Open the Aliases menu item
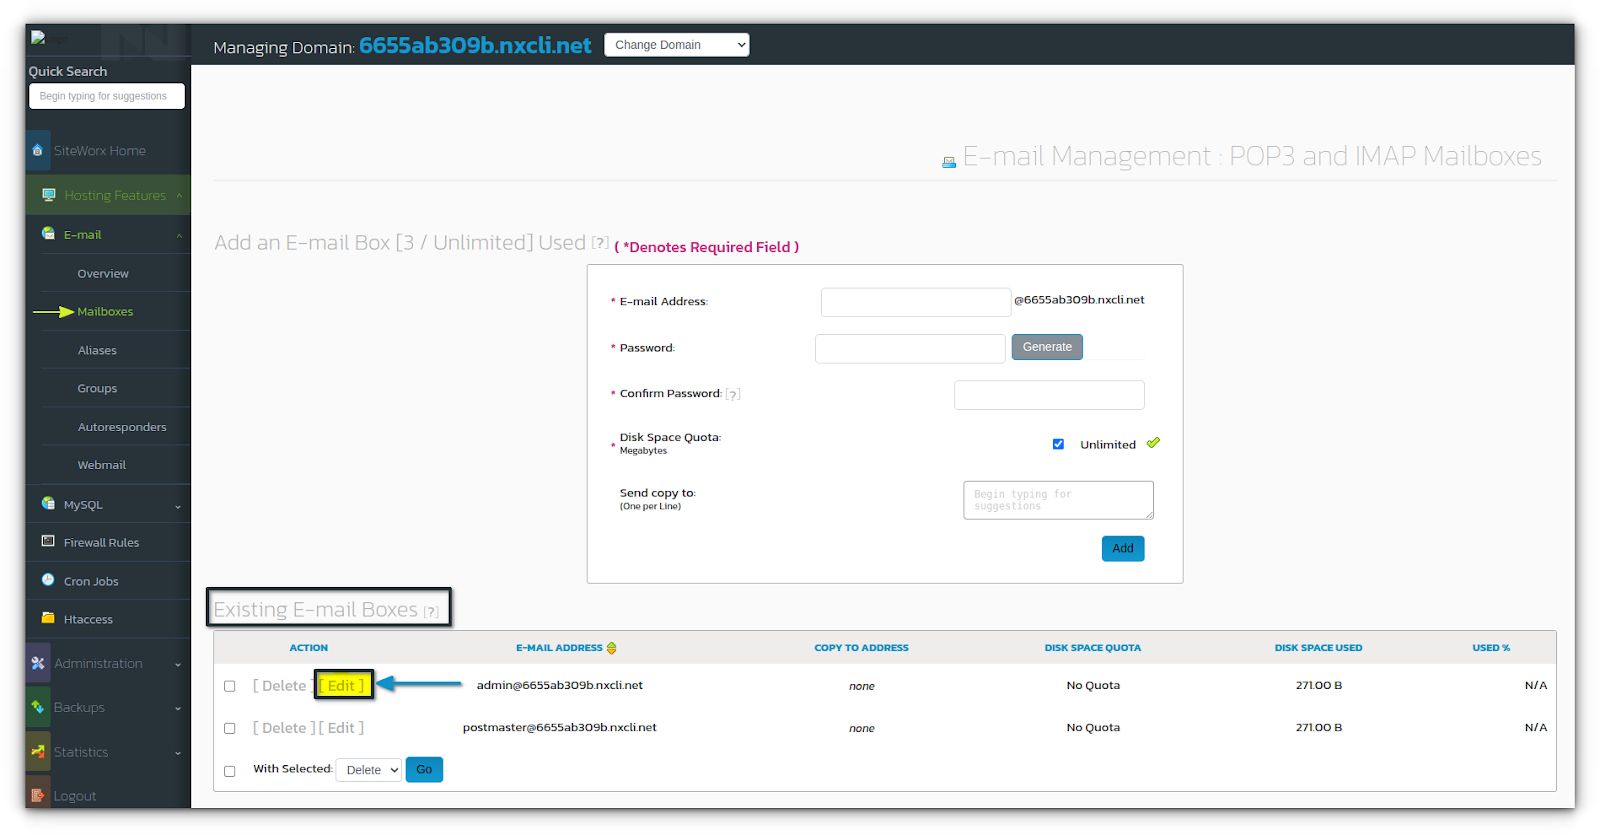Viewport: 1600px width, 835px height. pos(97,350)
